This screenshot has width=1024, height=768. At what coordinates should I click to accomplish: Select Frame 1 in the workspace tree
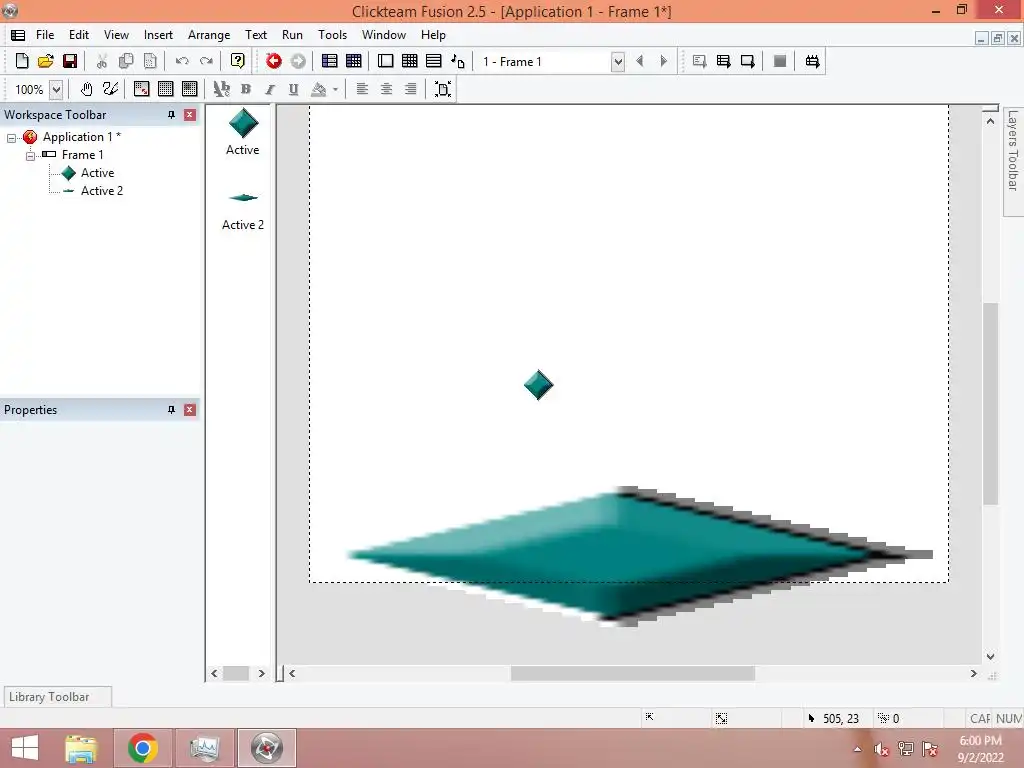click(82, 155)
